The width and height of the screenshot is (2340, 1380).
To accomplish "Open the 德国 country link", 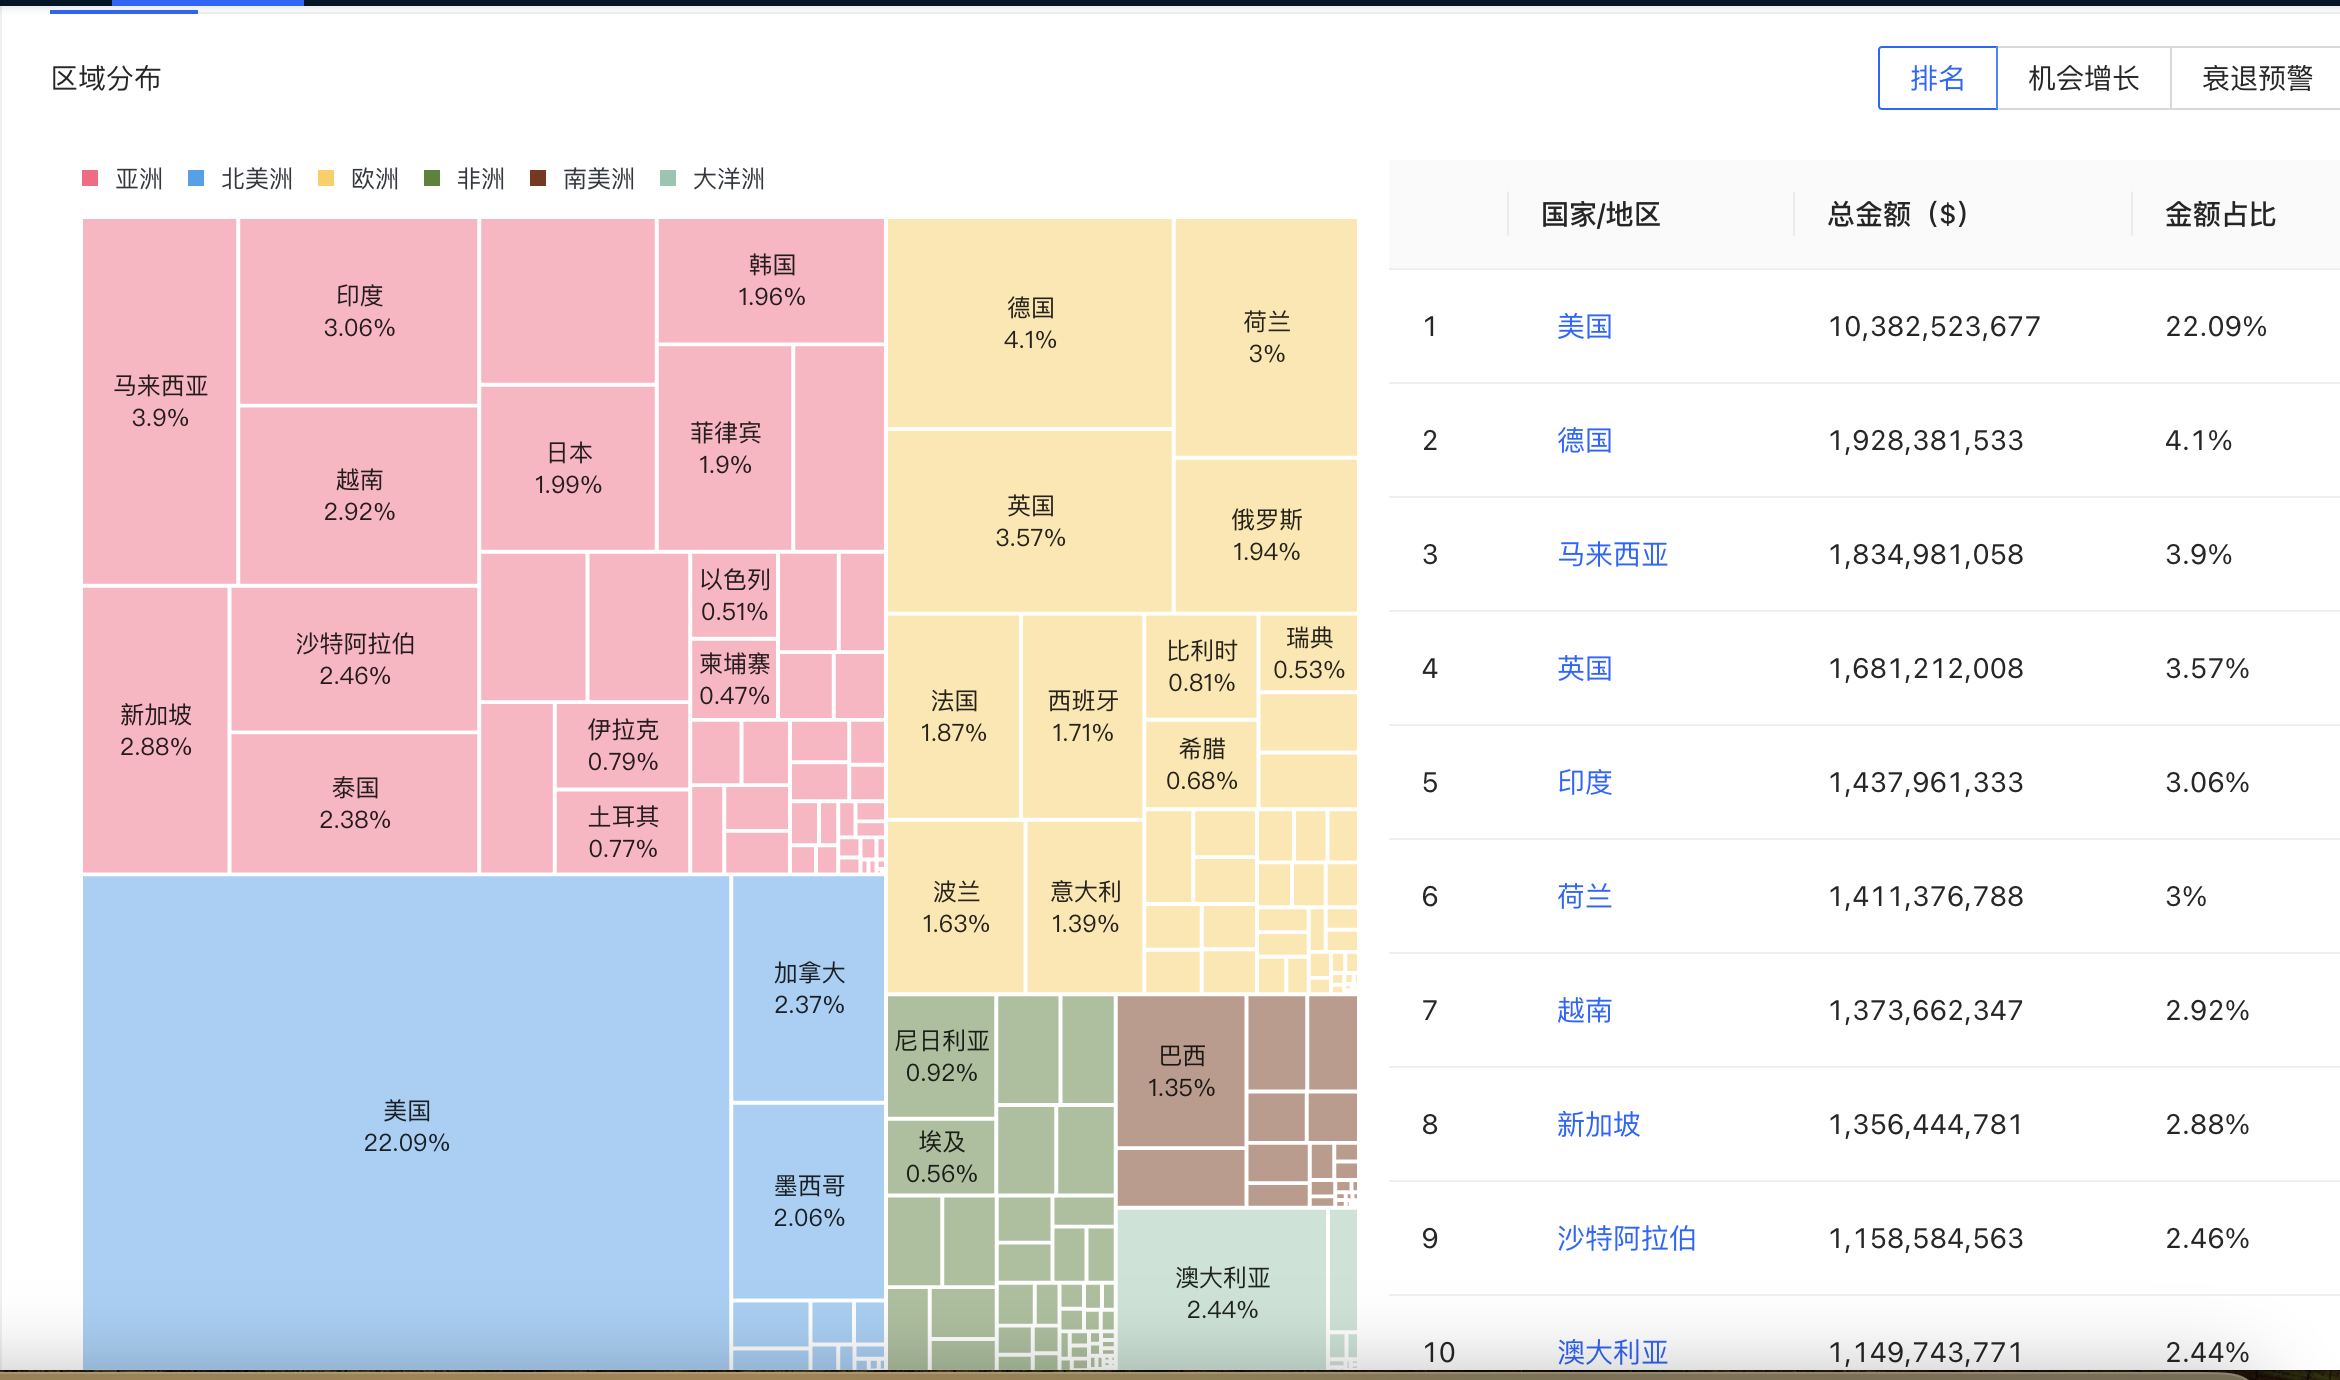I will (1584, 440).
